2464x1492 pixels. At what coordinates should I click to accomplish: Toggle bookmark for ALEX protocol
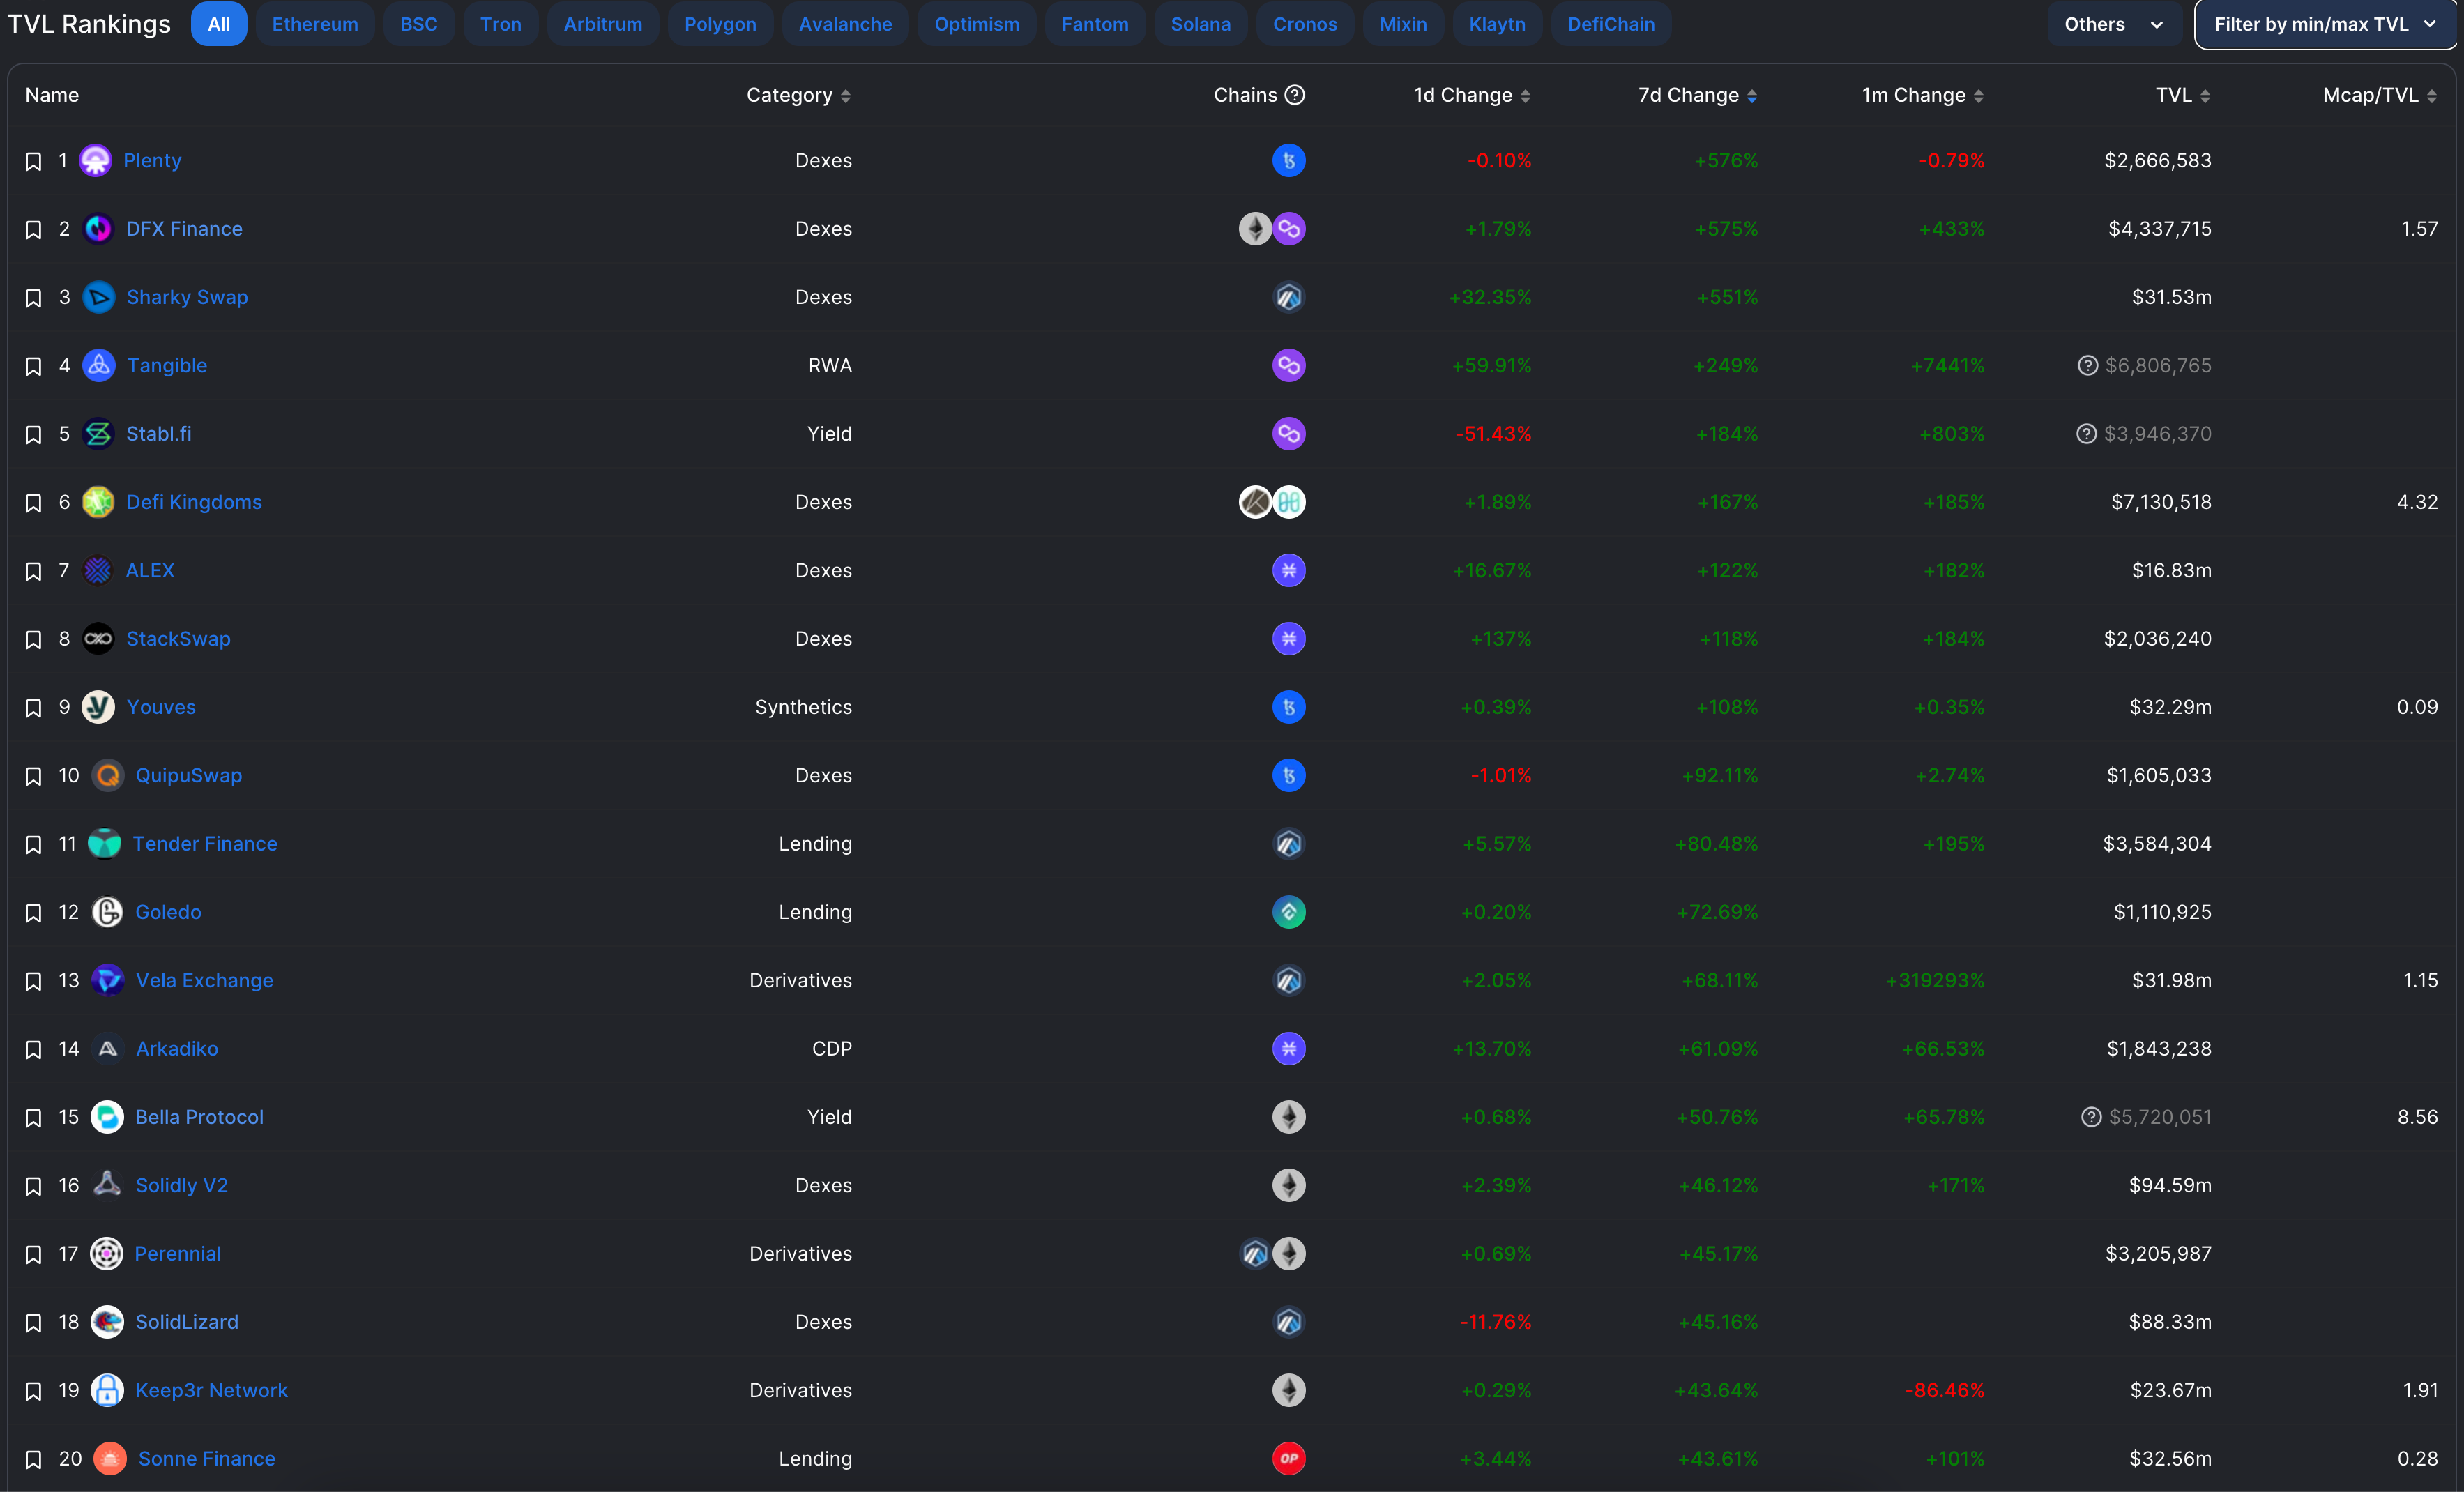pos(33,571)
